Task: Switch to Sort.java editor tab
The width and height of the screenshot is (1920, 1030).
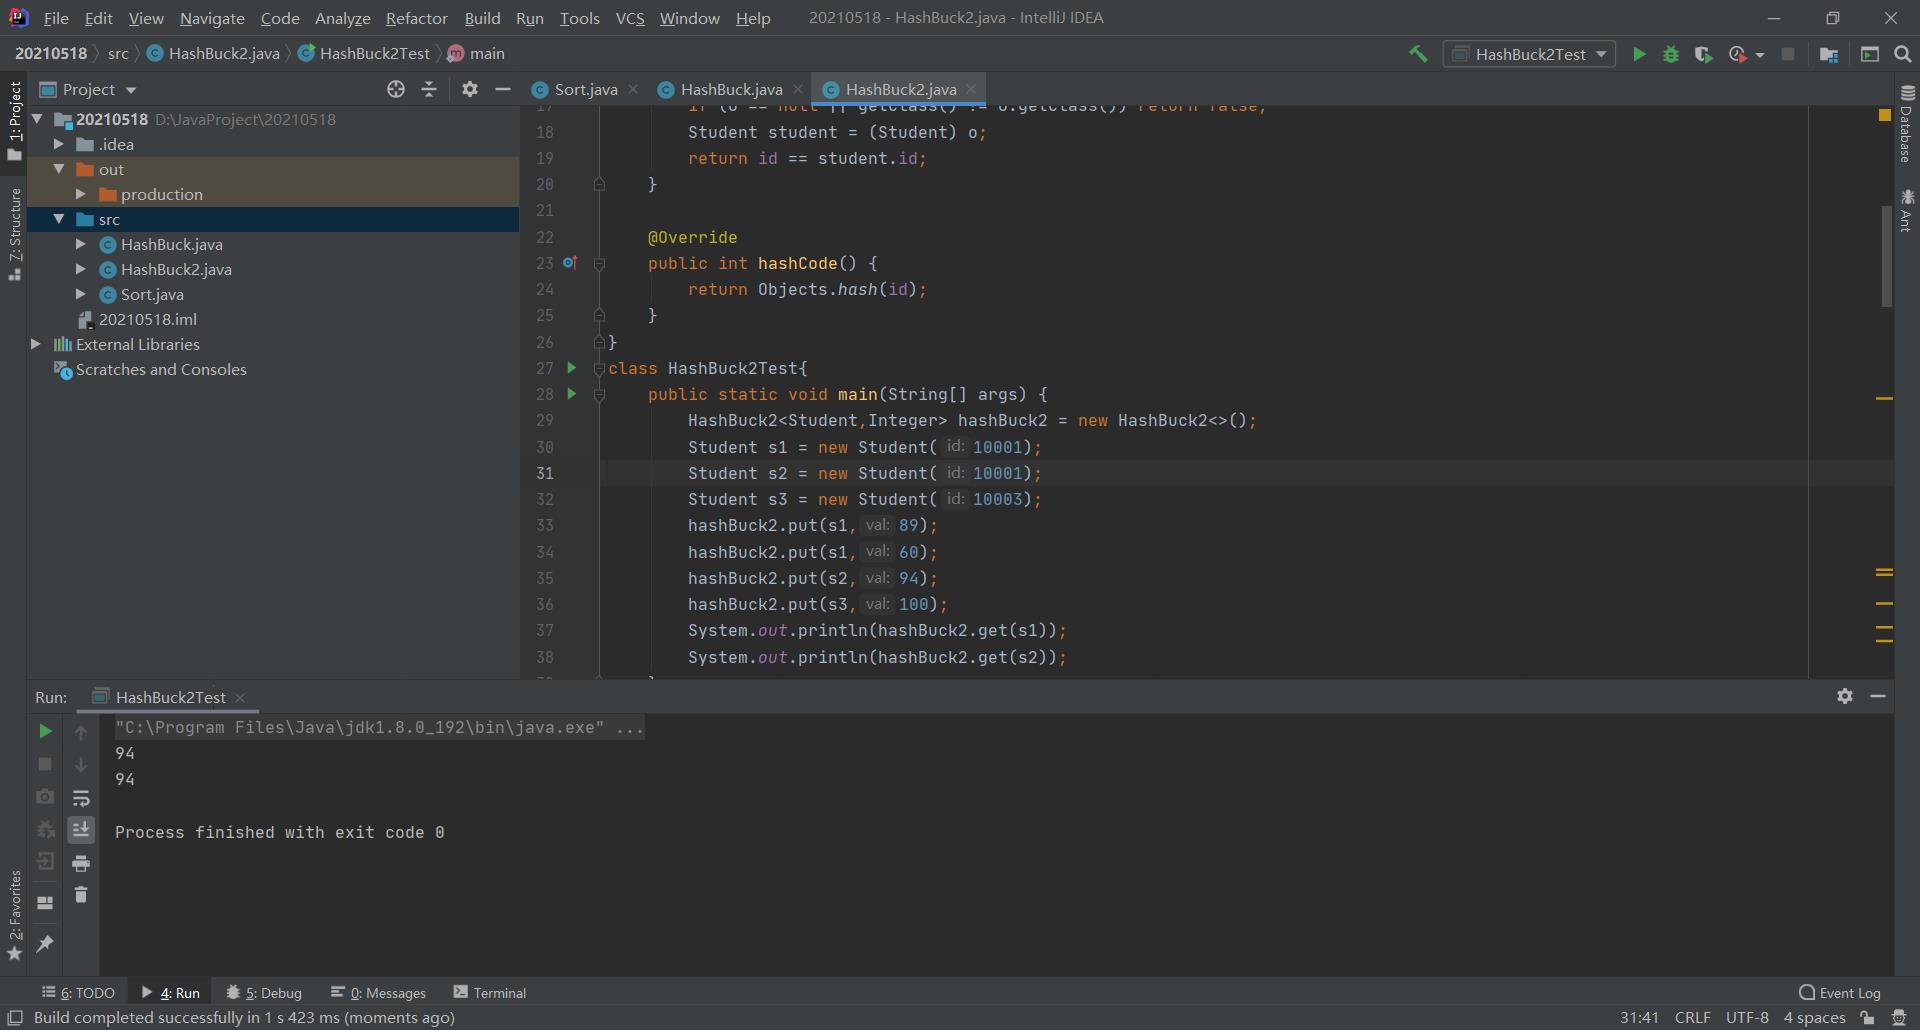Action: [585, 89]
